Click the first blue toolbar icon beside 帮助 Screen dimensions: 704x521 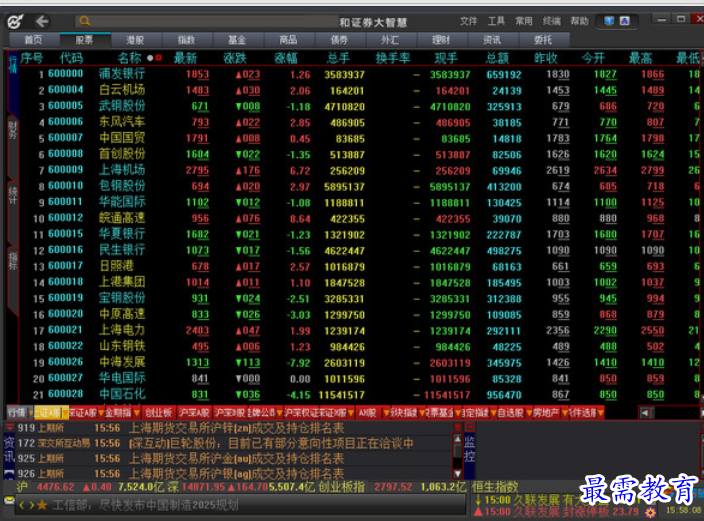click(609, 21)
